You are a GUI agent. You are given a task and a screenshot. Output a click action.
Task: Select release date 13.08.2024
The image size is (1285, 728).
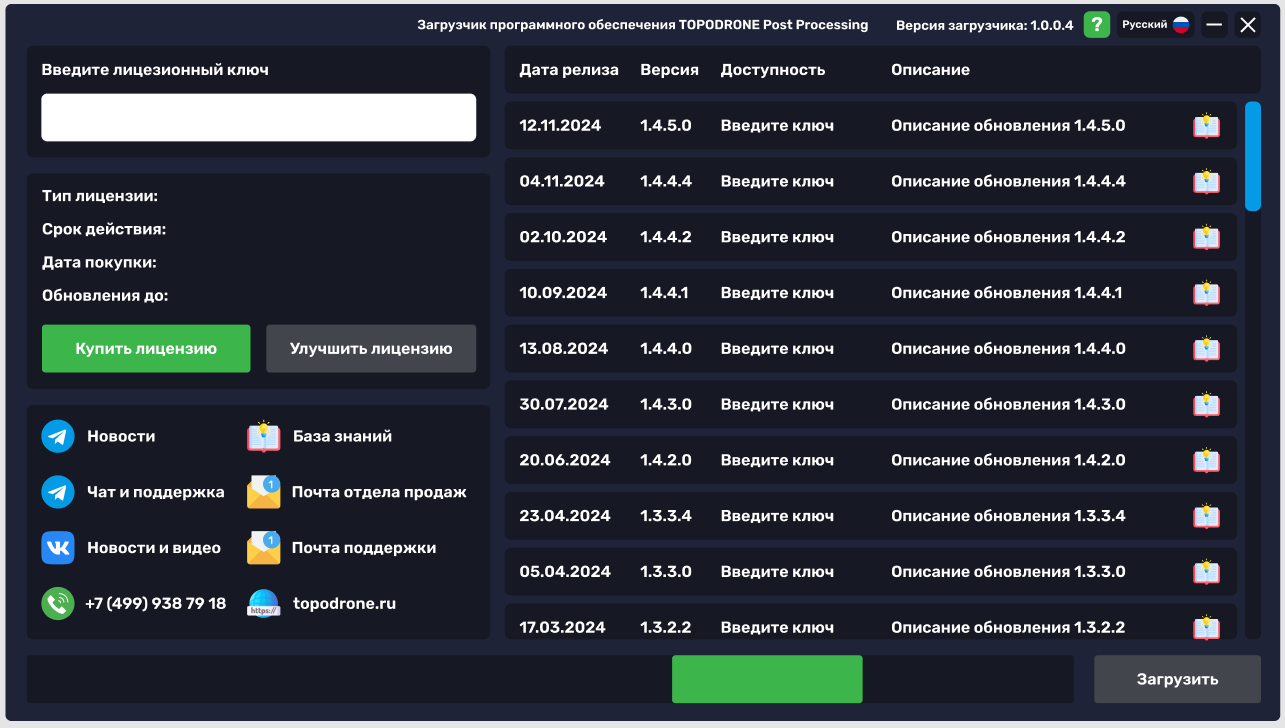[x=564, y=349]
